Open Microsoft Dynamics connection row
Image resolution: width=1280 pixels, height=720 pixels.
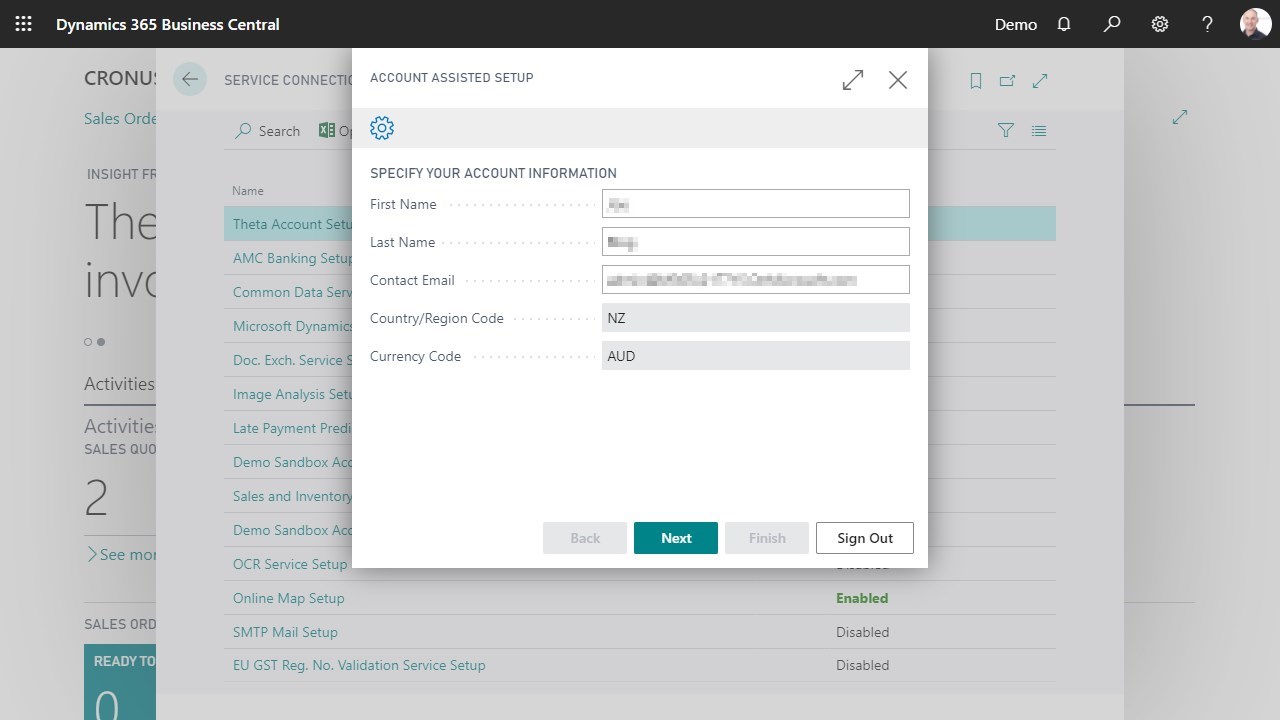[x=292, y=326]
